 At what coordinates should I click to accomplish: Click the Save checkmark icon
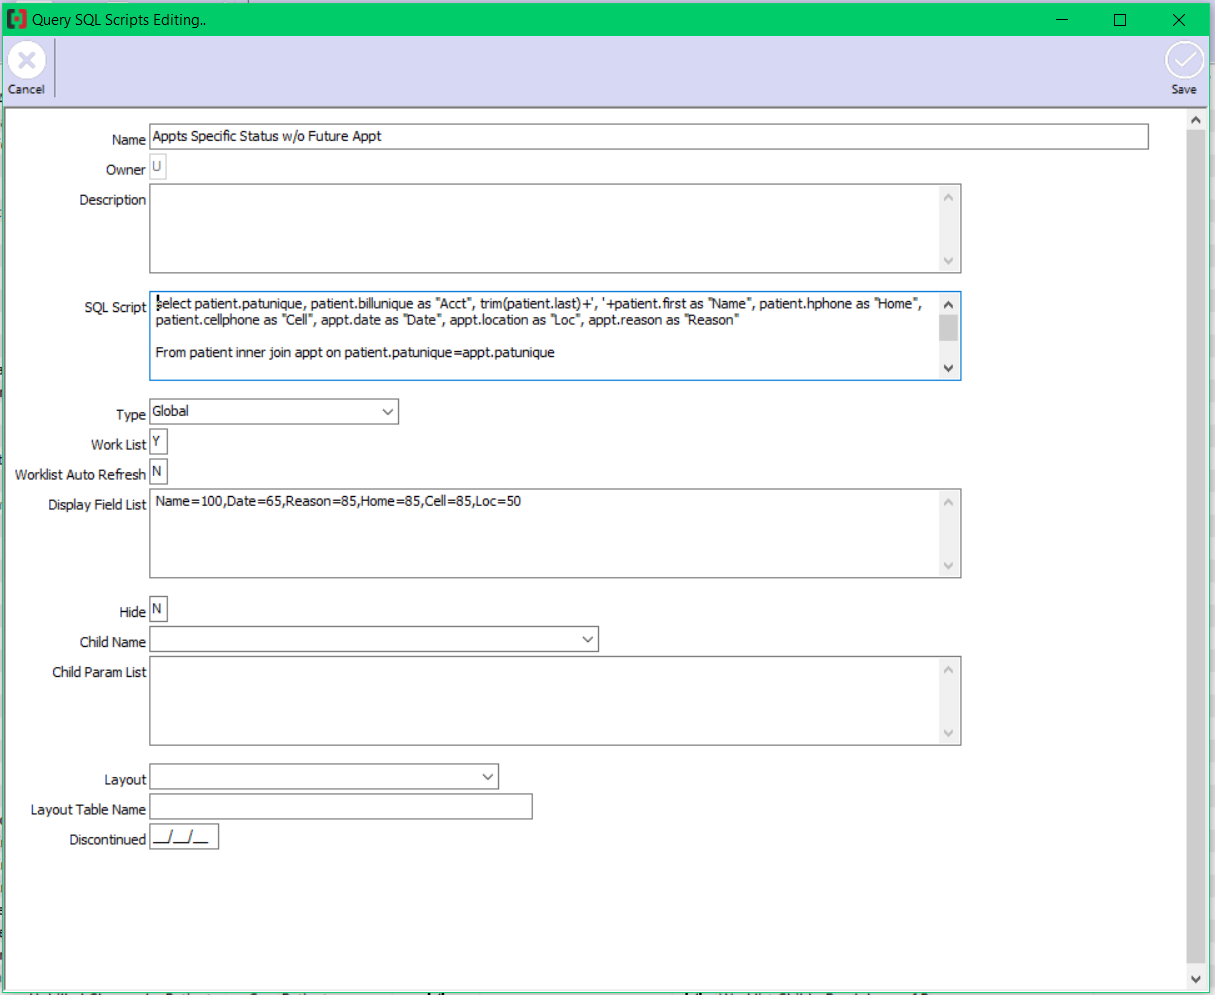click(x=1184, y=62)
